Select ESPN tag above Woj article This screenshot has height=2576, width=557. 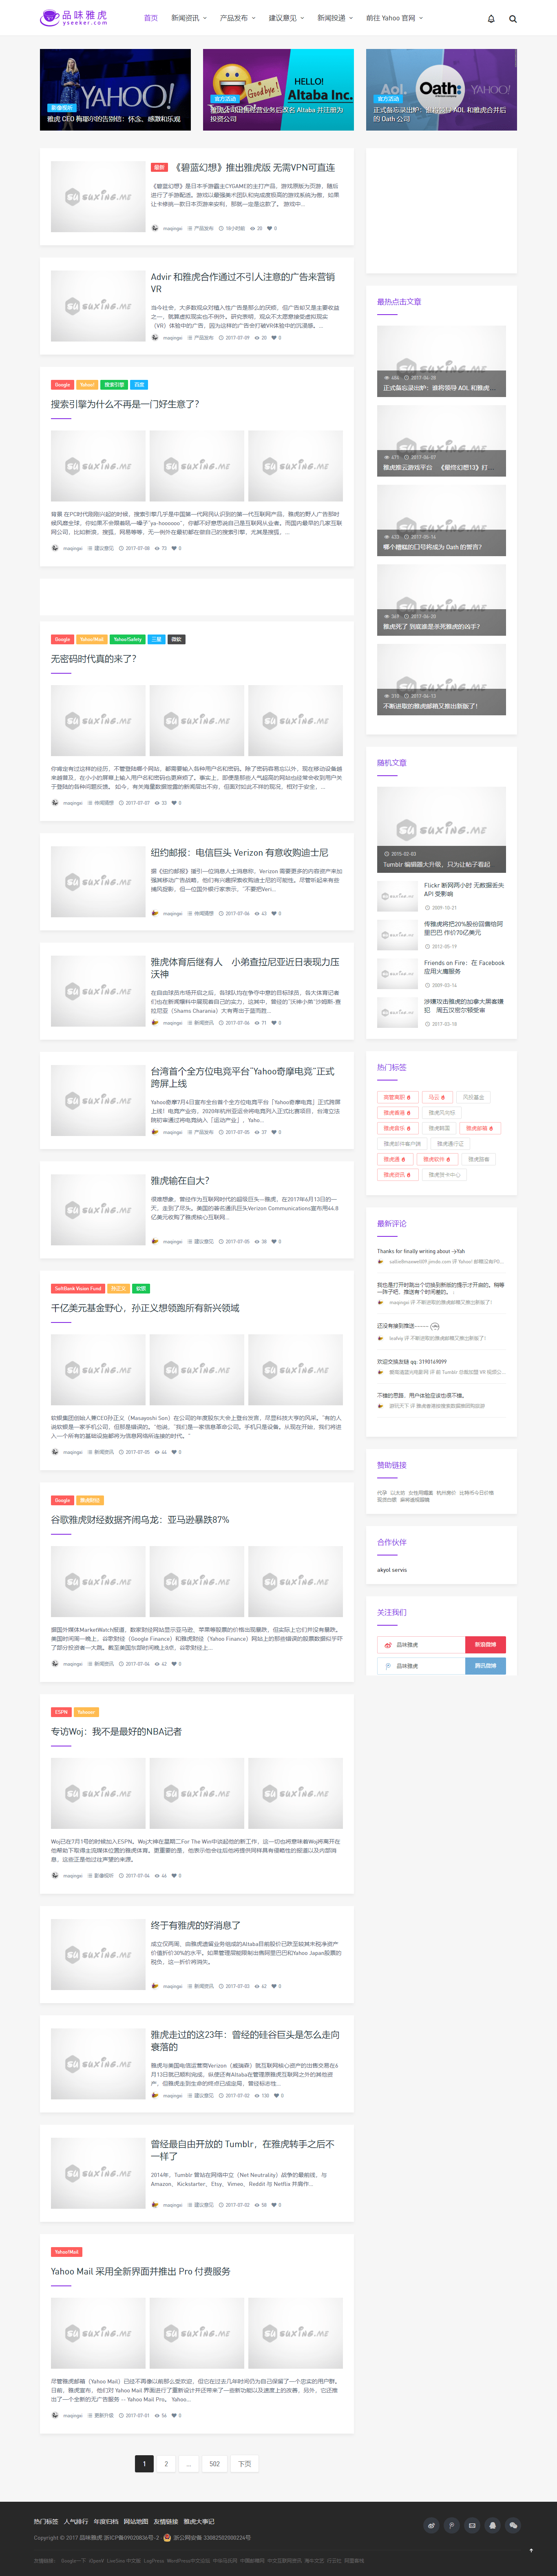point(61,1712)
